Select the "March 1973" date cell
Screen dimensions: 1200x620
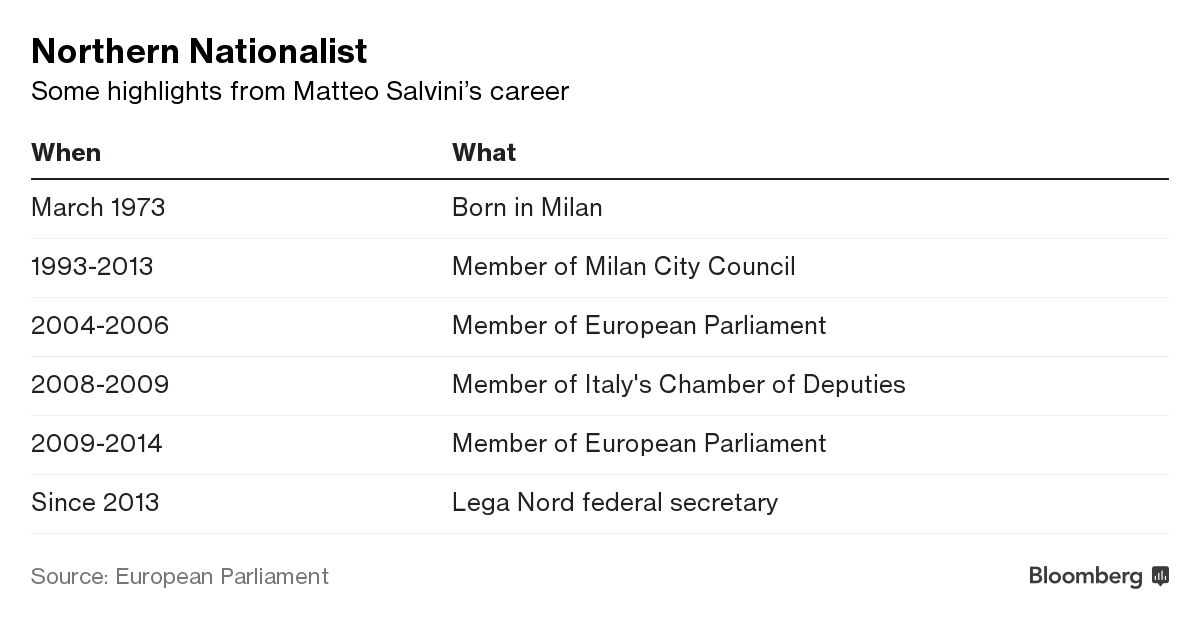98,207
